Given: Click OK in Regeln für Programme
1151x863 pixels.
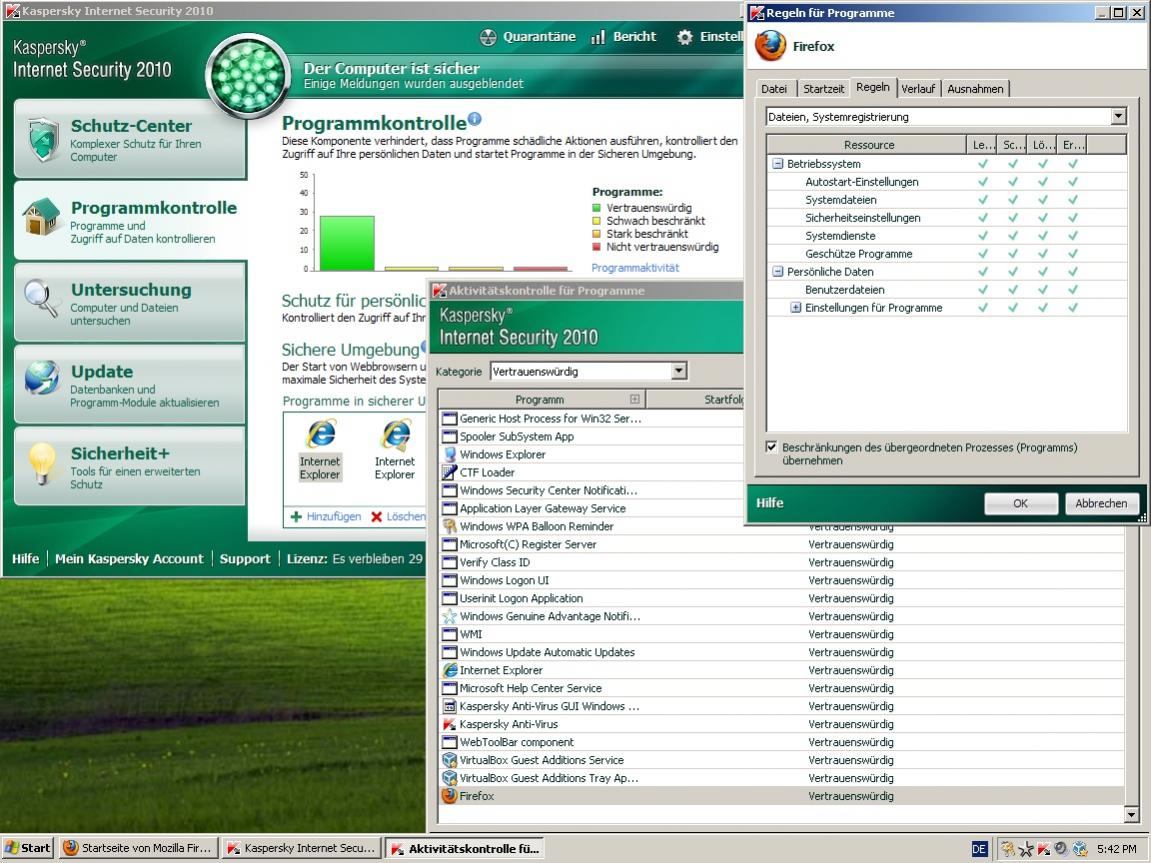Looking at the screenshot, I should [x=1020, y=503].
